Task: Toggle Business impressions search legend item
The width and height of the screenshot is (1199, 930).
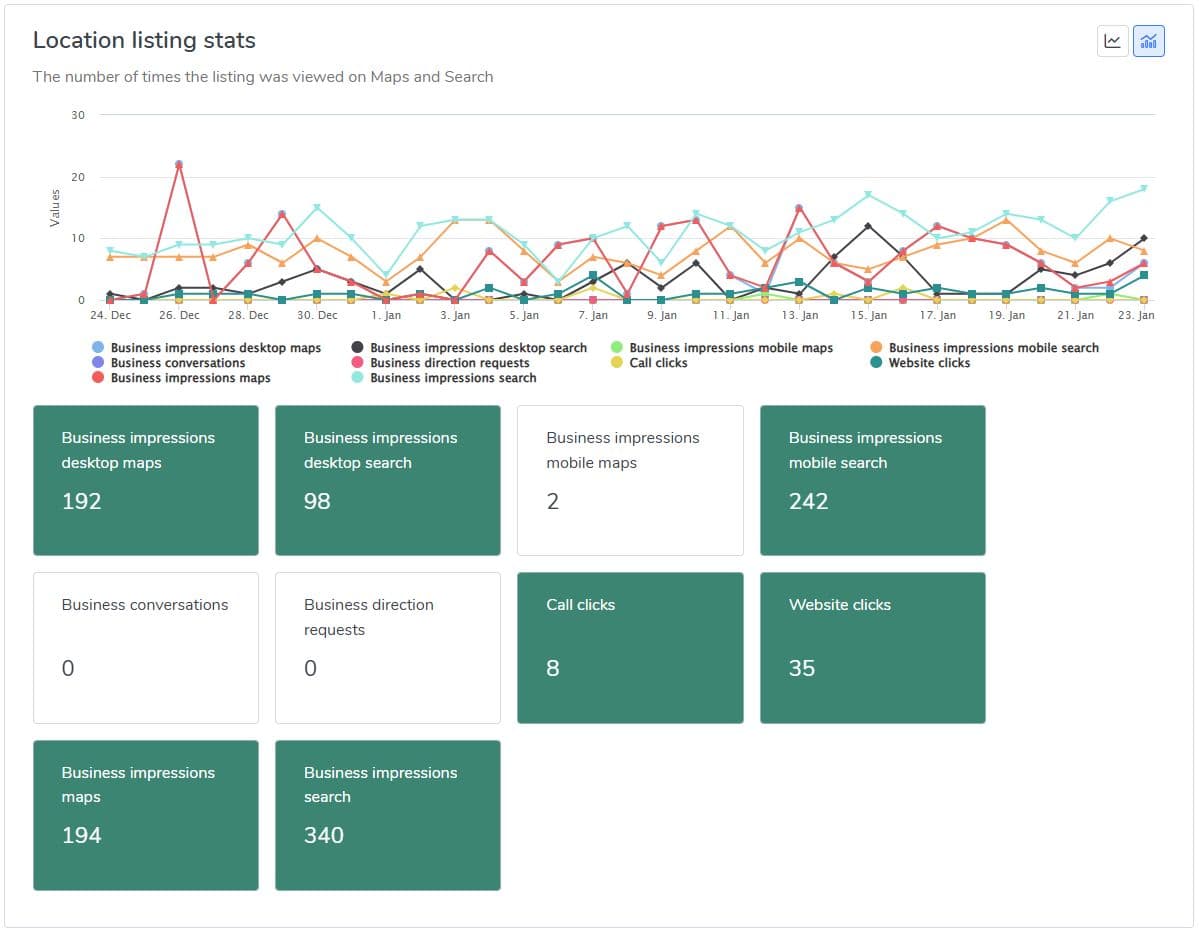Action: (x=444, y=378)
